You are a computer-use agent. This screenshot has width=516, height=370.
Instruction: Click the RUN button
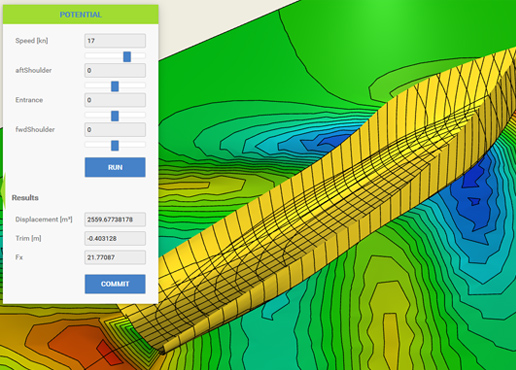pos(115,167)
